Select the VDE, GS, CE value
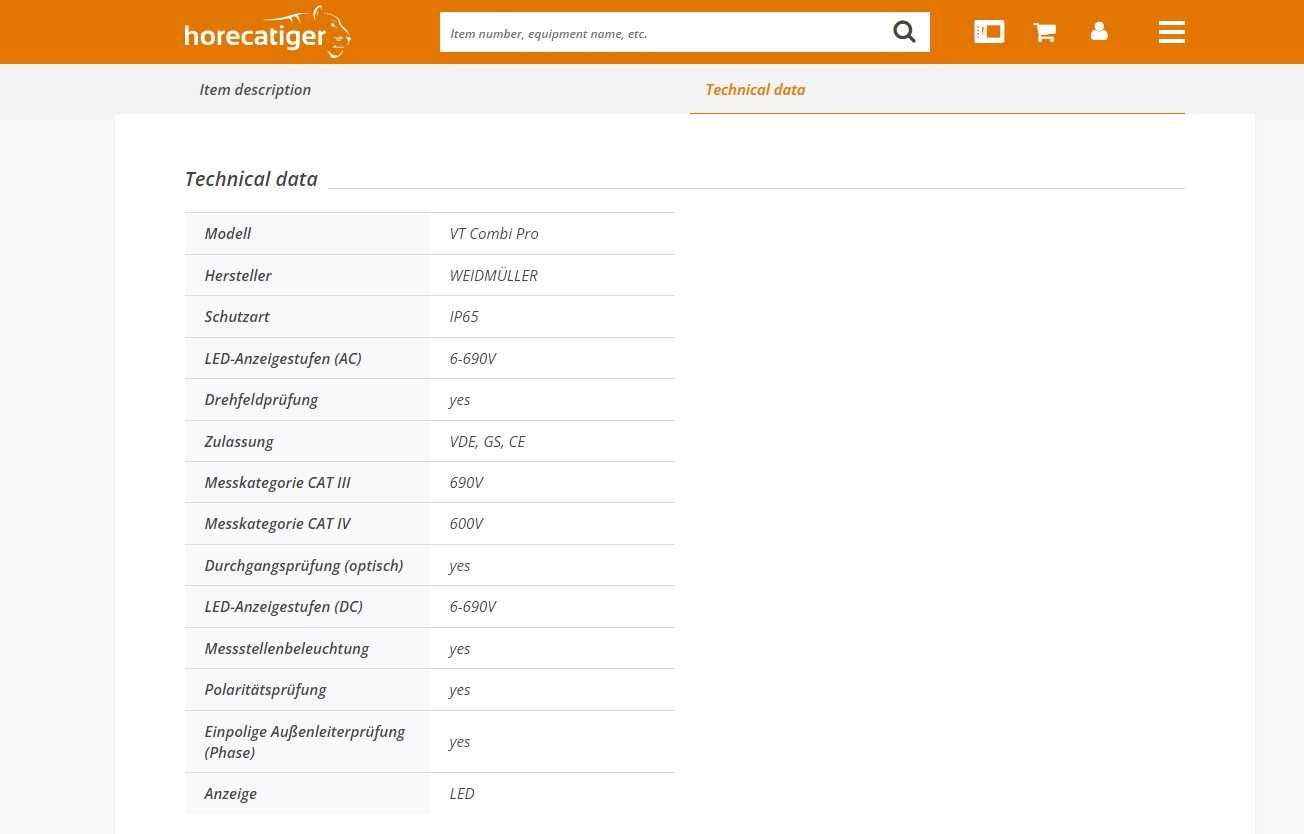The width and height of the screenshot is (1304, 834). (x=487, y=441)
